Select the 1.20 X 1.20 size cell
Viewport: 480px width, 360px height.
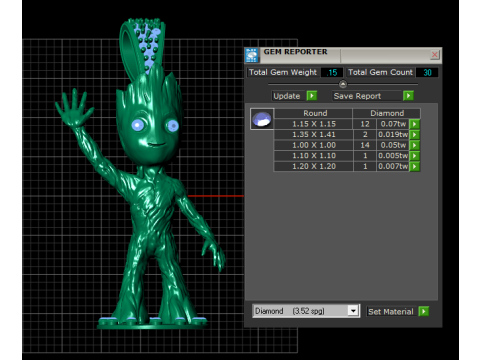pos(313,166)
